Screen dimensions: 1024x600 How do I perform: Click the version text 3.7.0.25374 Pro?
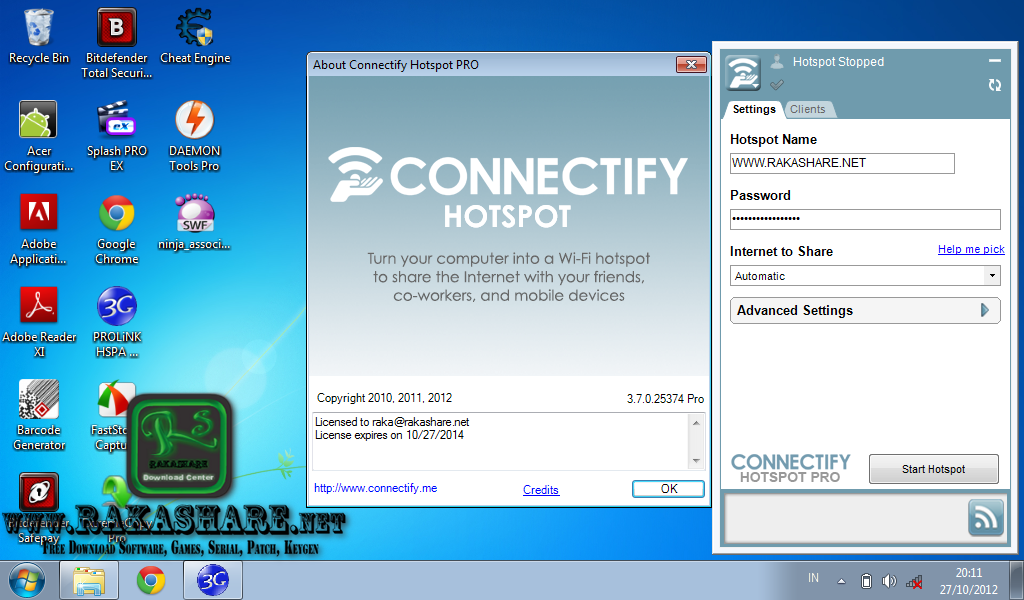(665, 398)
